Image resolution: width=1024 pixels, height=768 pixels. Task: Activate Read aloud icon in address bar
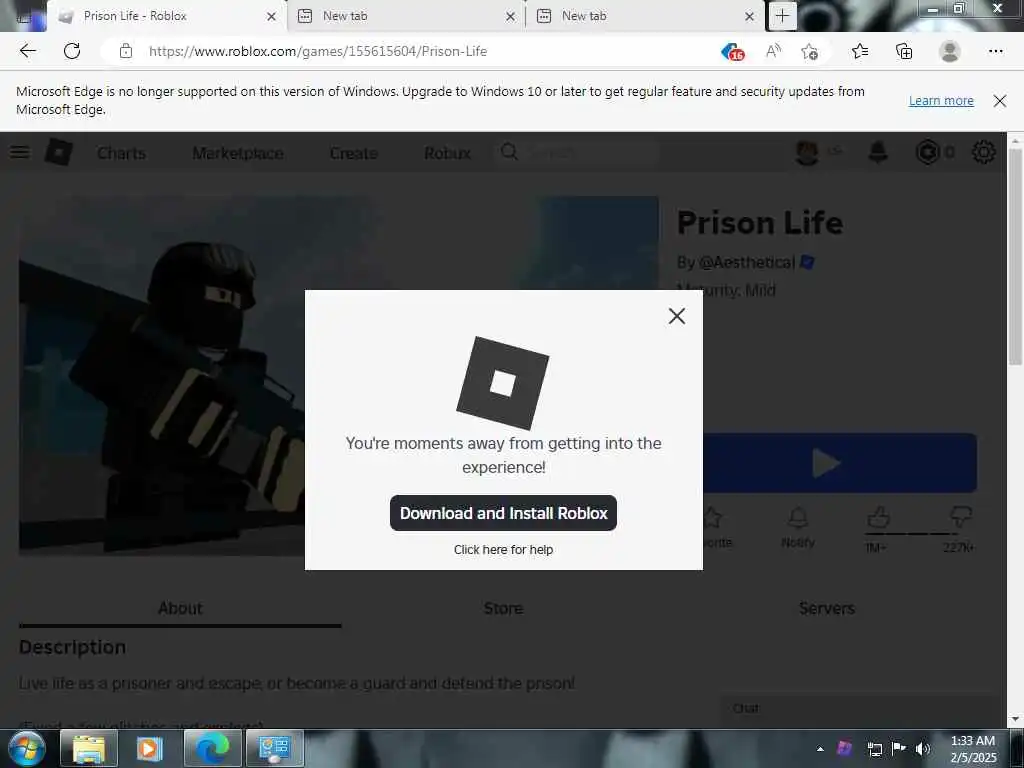click(773, 51)
